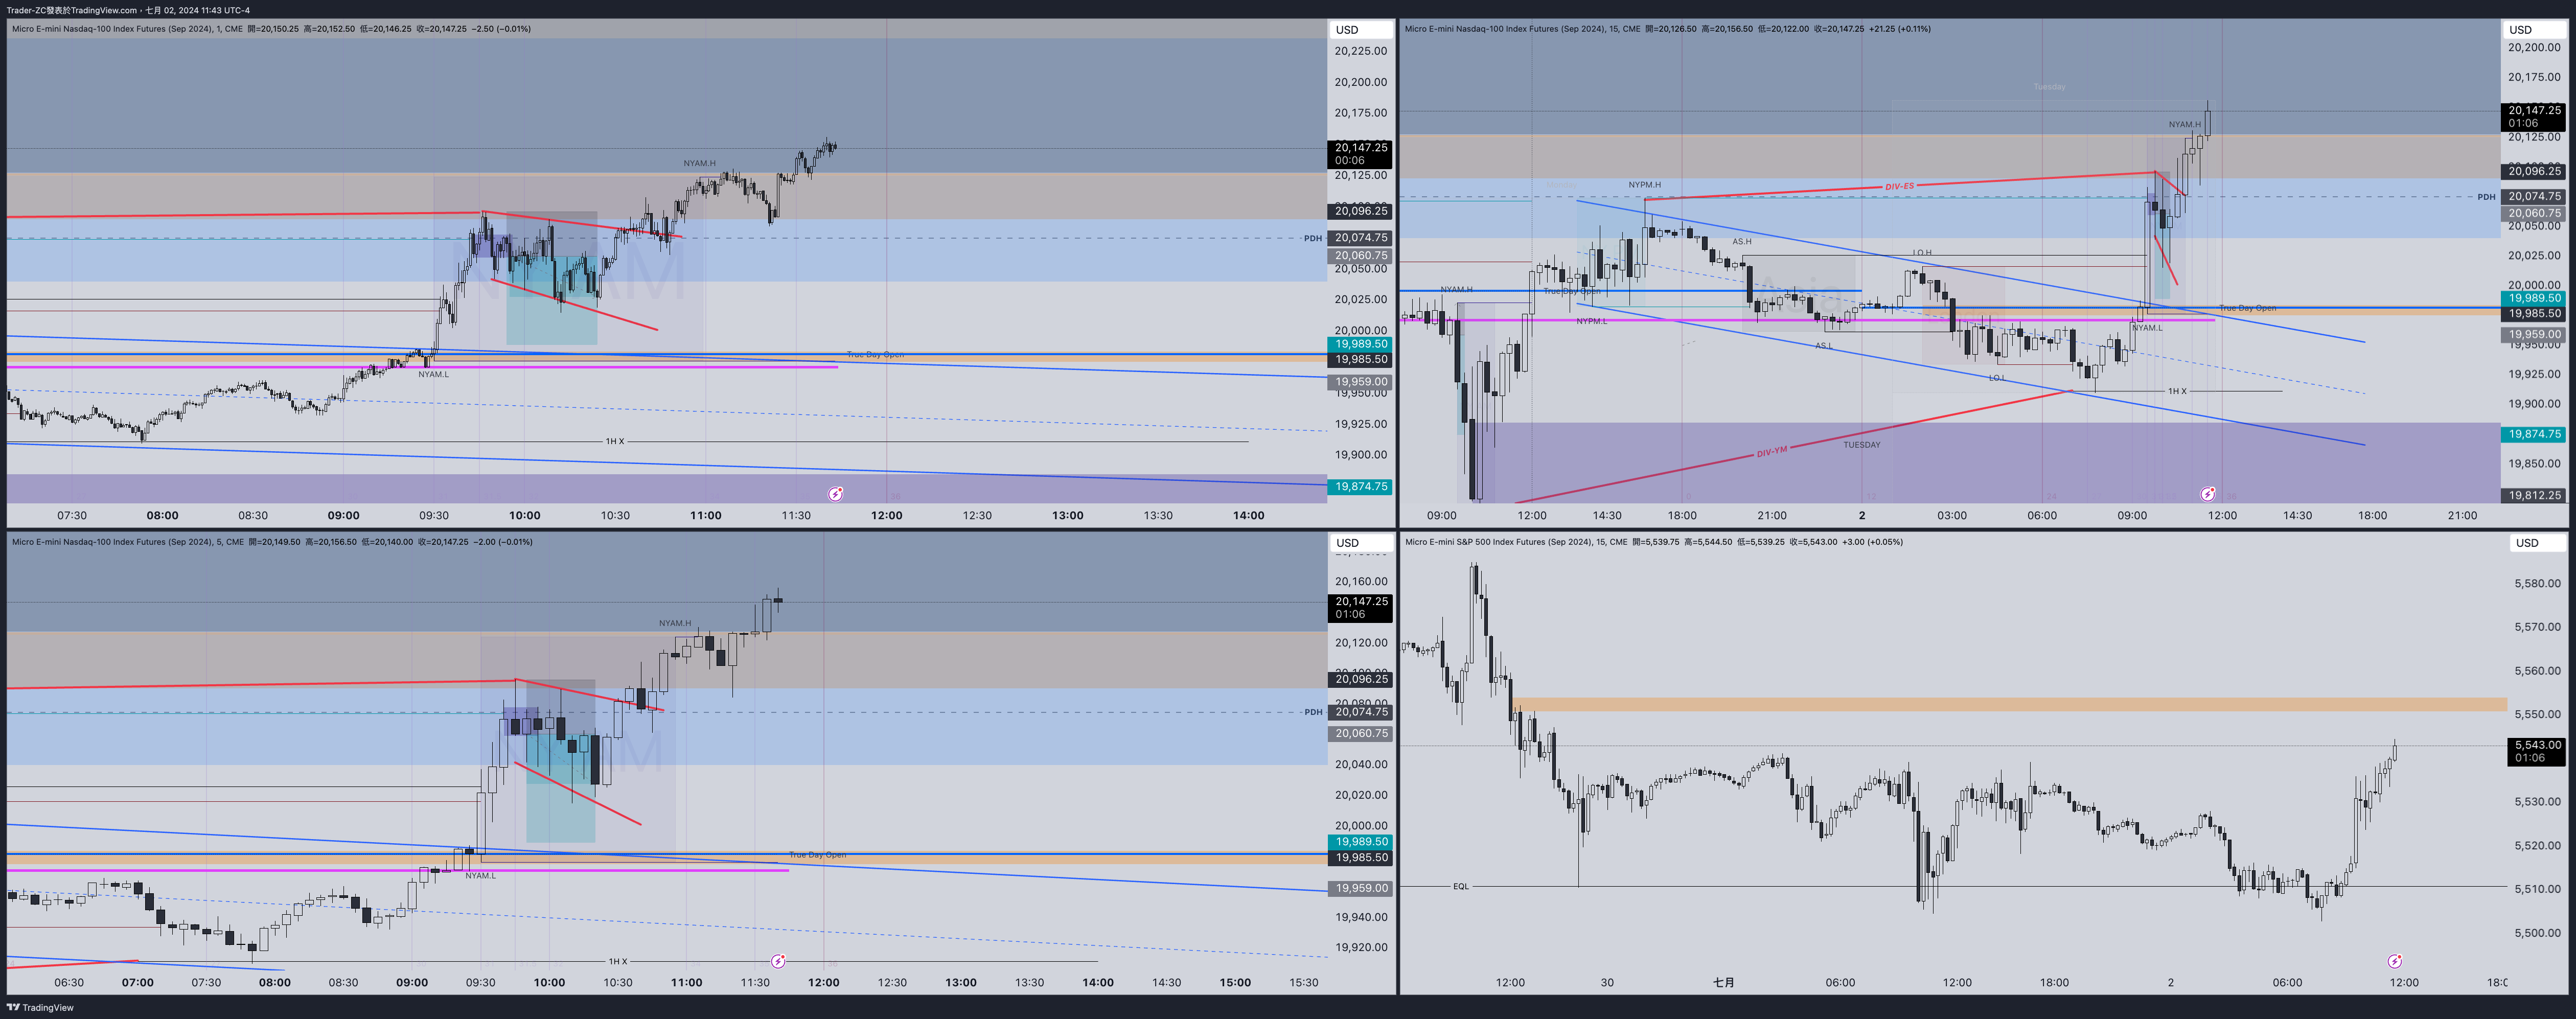Open the USD currency selector in the NQ 15-minute chart
2576x1019 pixels.
(x=2534, y=30)
